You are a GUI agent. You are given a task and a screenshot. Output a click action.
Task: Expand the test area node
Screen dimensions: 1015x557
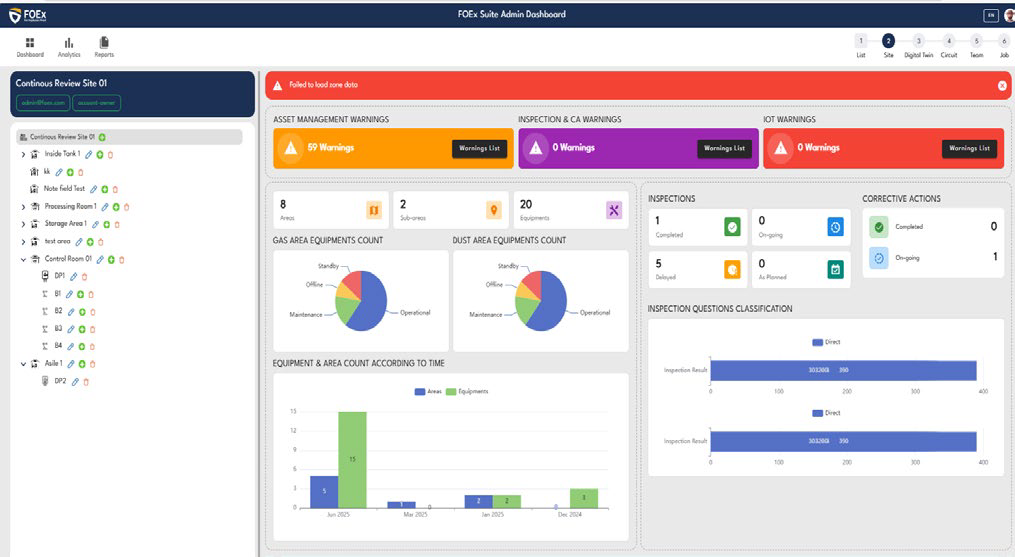pyautogui.click(x=23, y=242)
